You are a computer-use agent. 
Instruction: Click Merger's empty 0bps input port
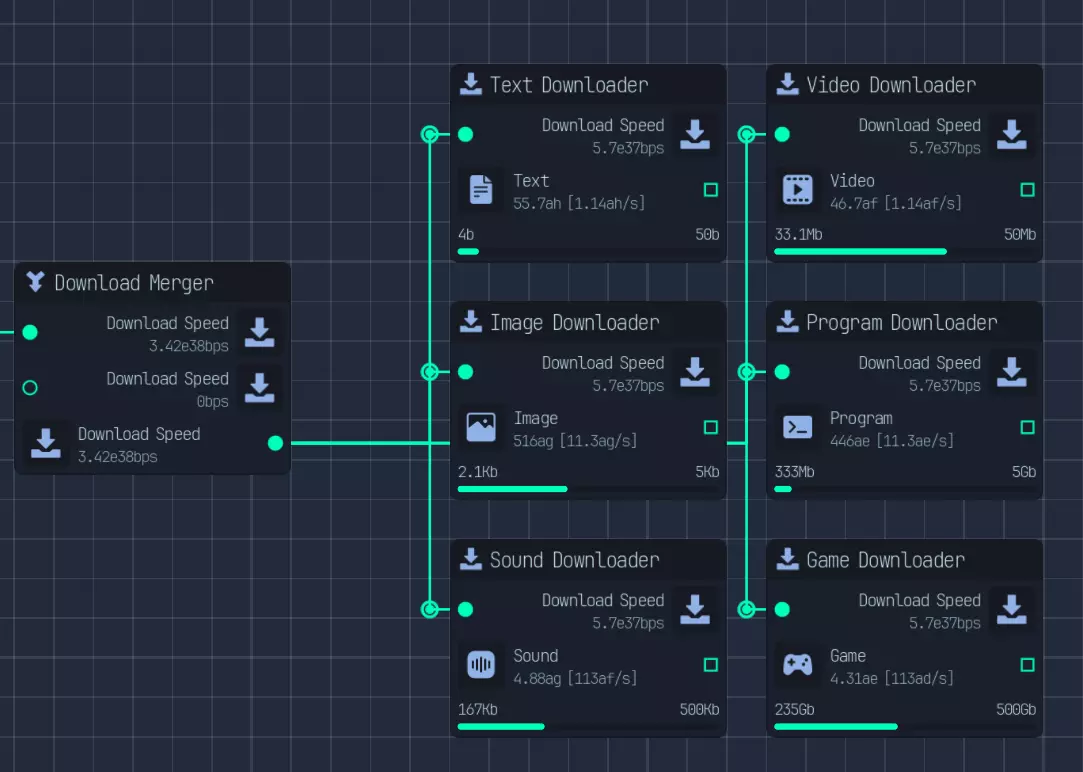[30, 388]
